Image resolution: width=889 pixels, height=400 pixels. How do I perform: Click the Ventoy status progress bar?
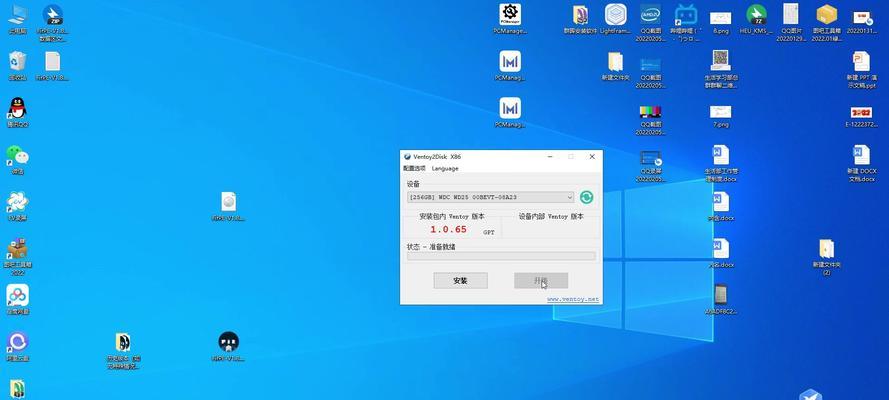point(501,256)
